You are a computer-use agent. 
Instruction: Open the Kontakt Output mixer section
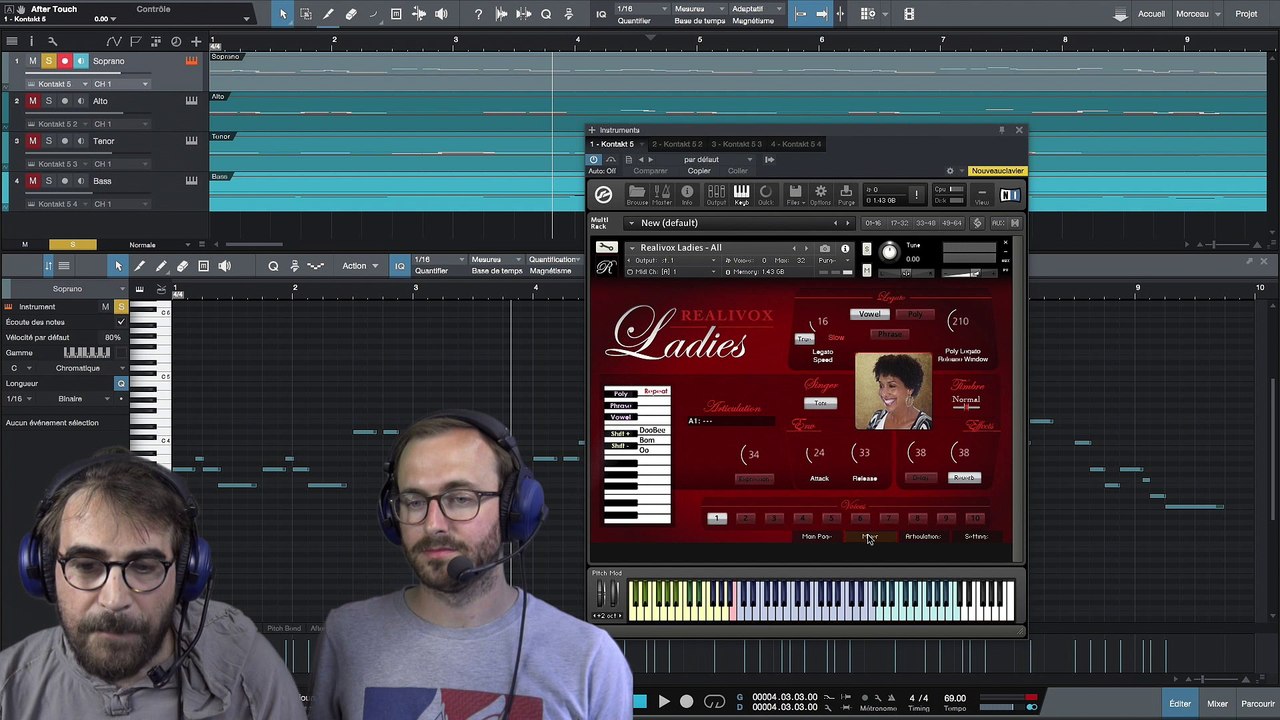[x=716, y=194]
